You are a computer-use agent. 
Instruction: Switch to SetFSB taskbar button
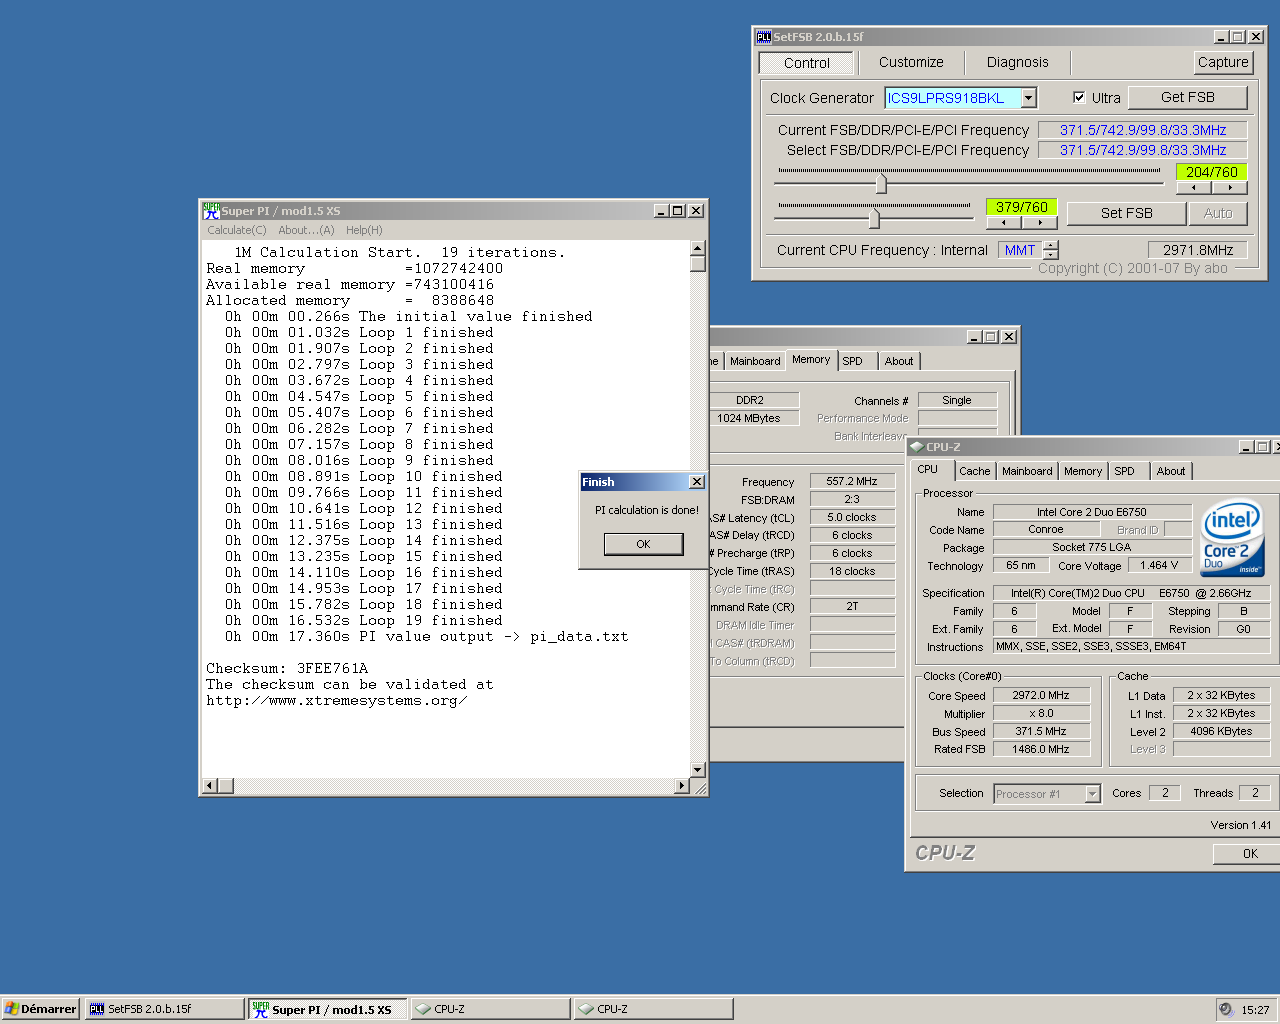point(164,1009)
